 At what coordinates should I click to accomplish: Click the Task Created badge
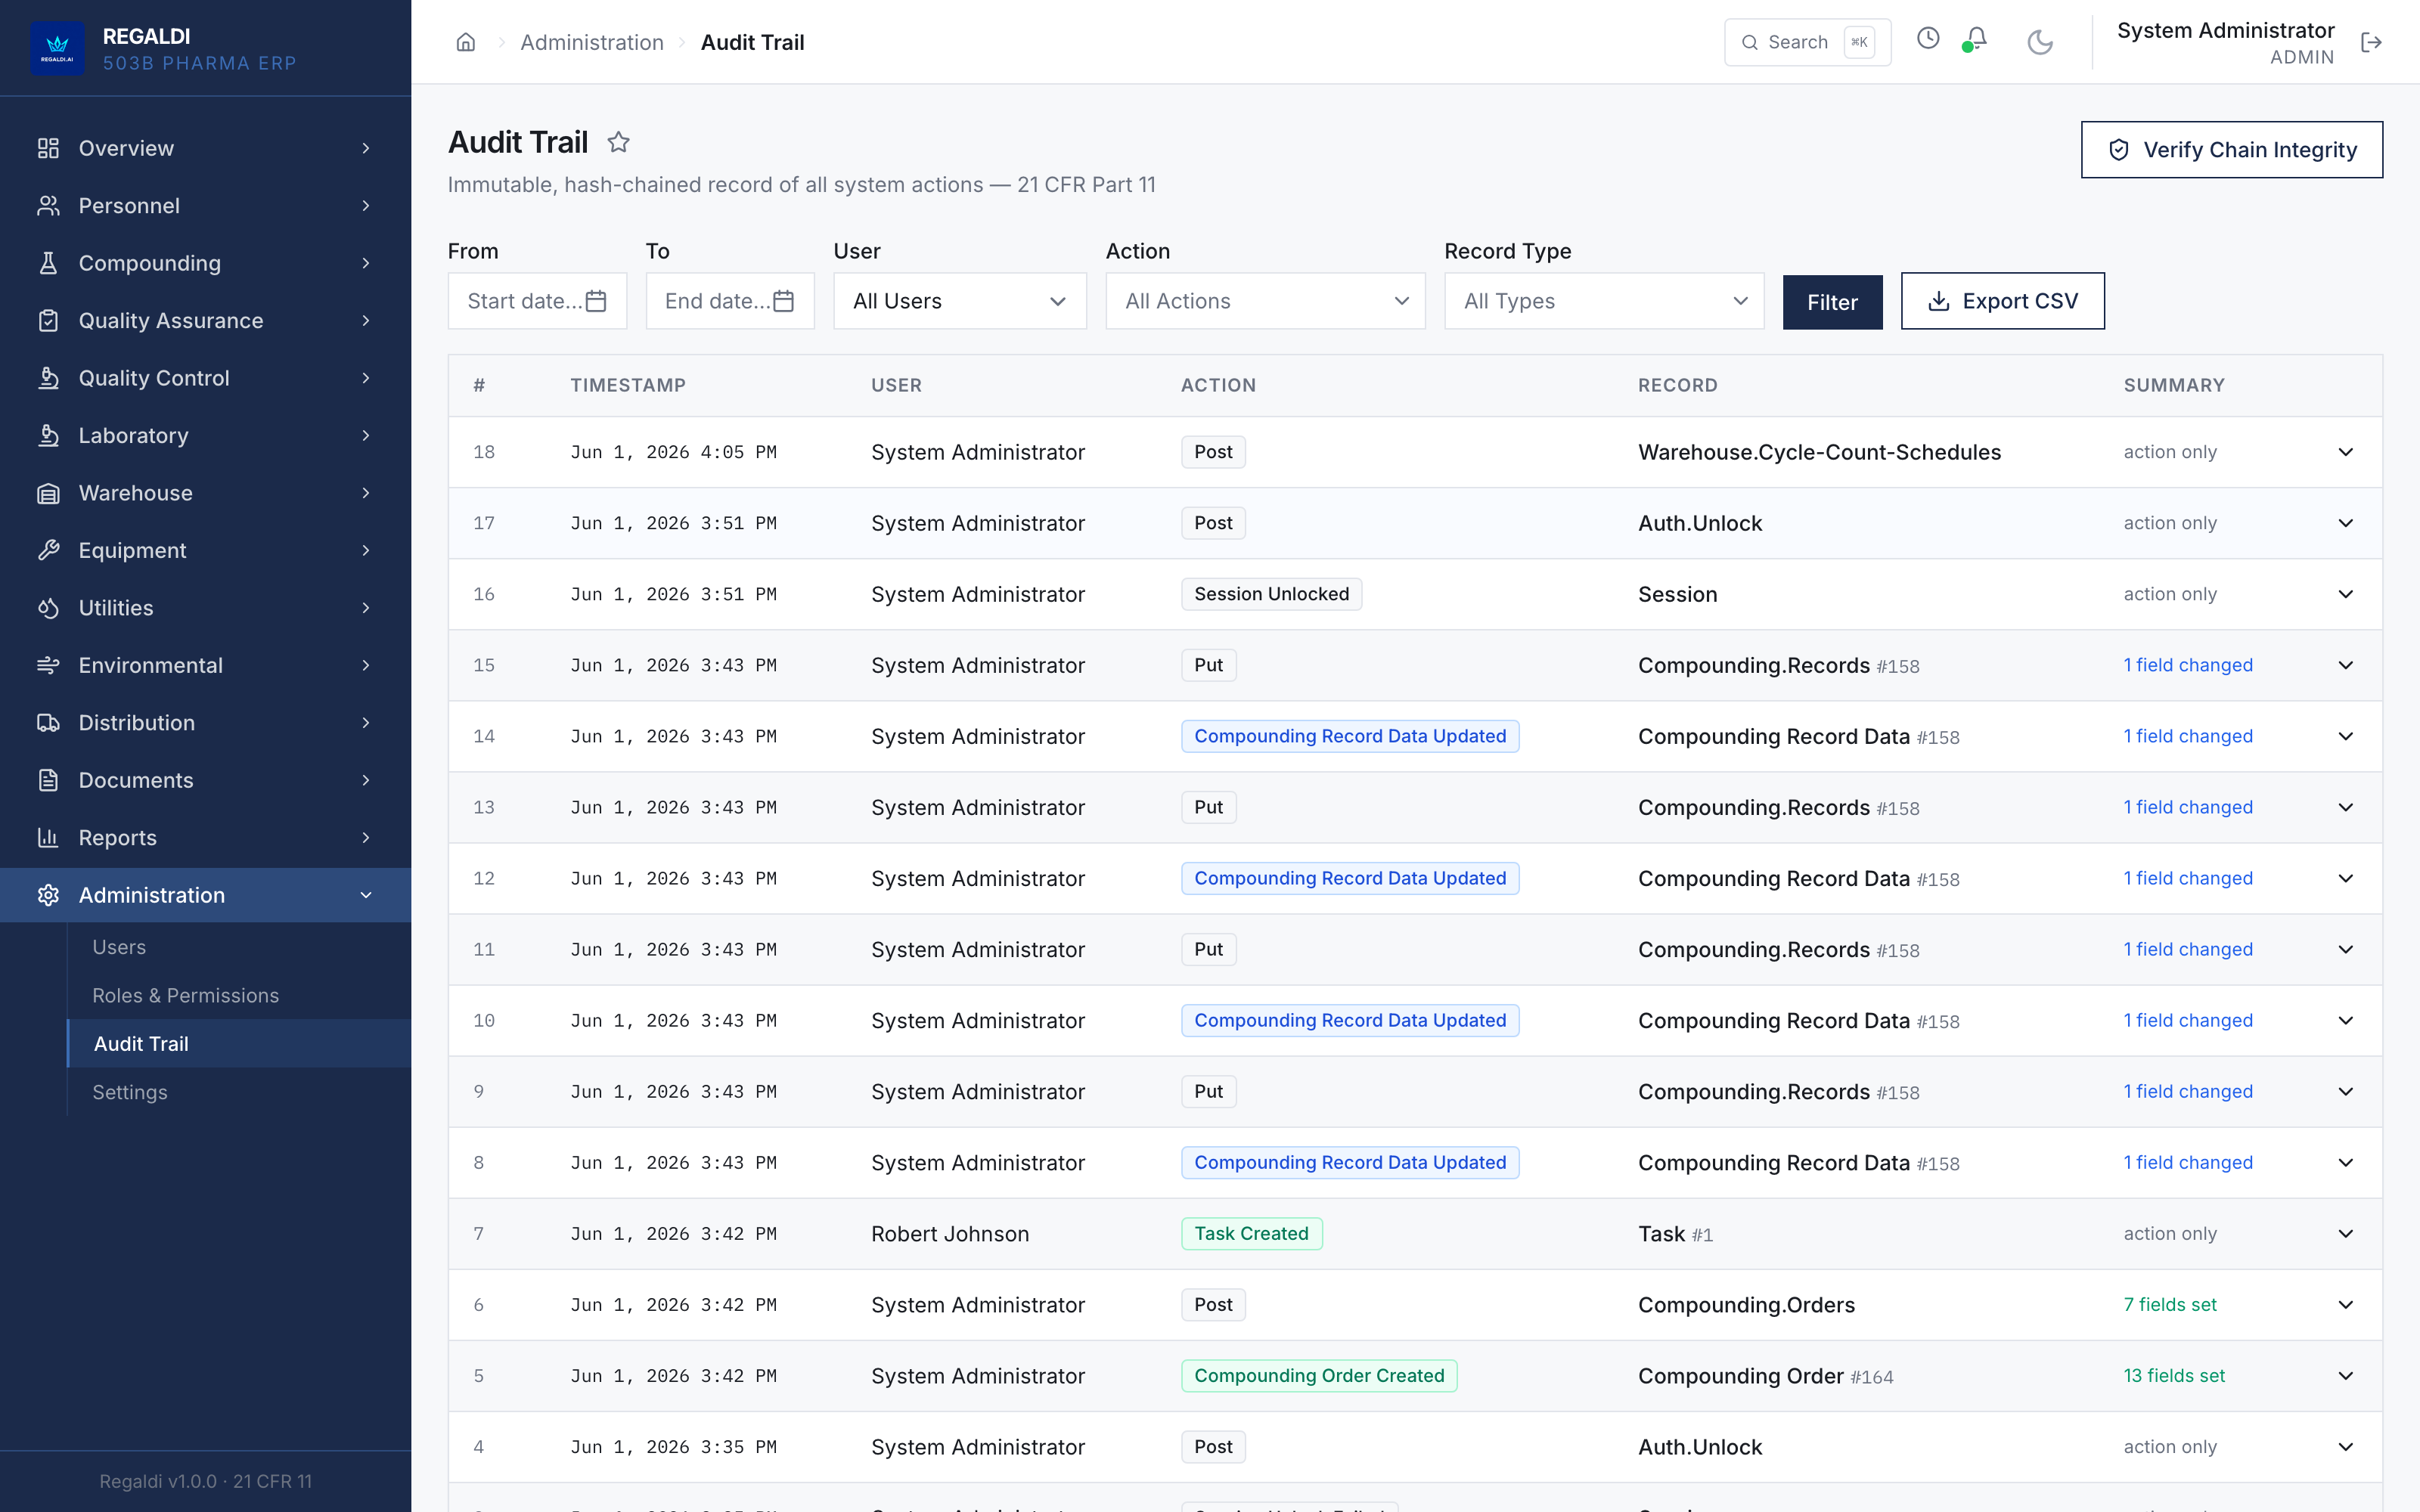(x=1251, y=1234)
